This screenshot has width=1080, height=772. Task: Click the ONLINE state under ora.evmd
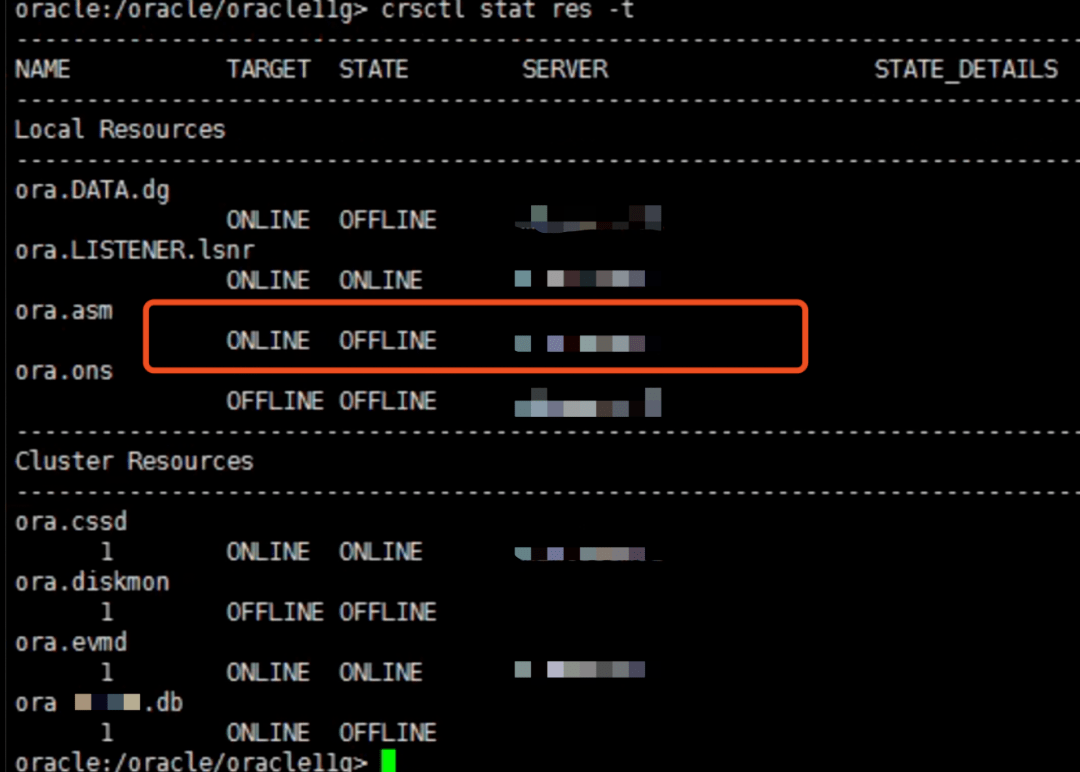[x=381, y=672]
